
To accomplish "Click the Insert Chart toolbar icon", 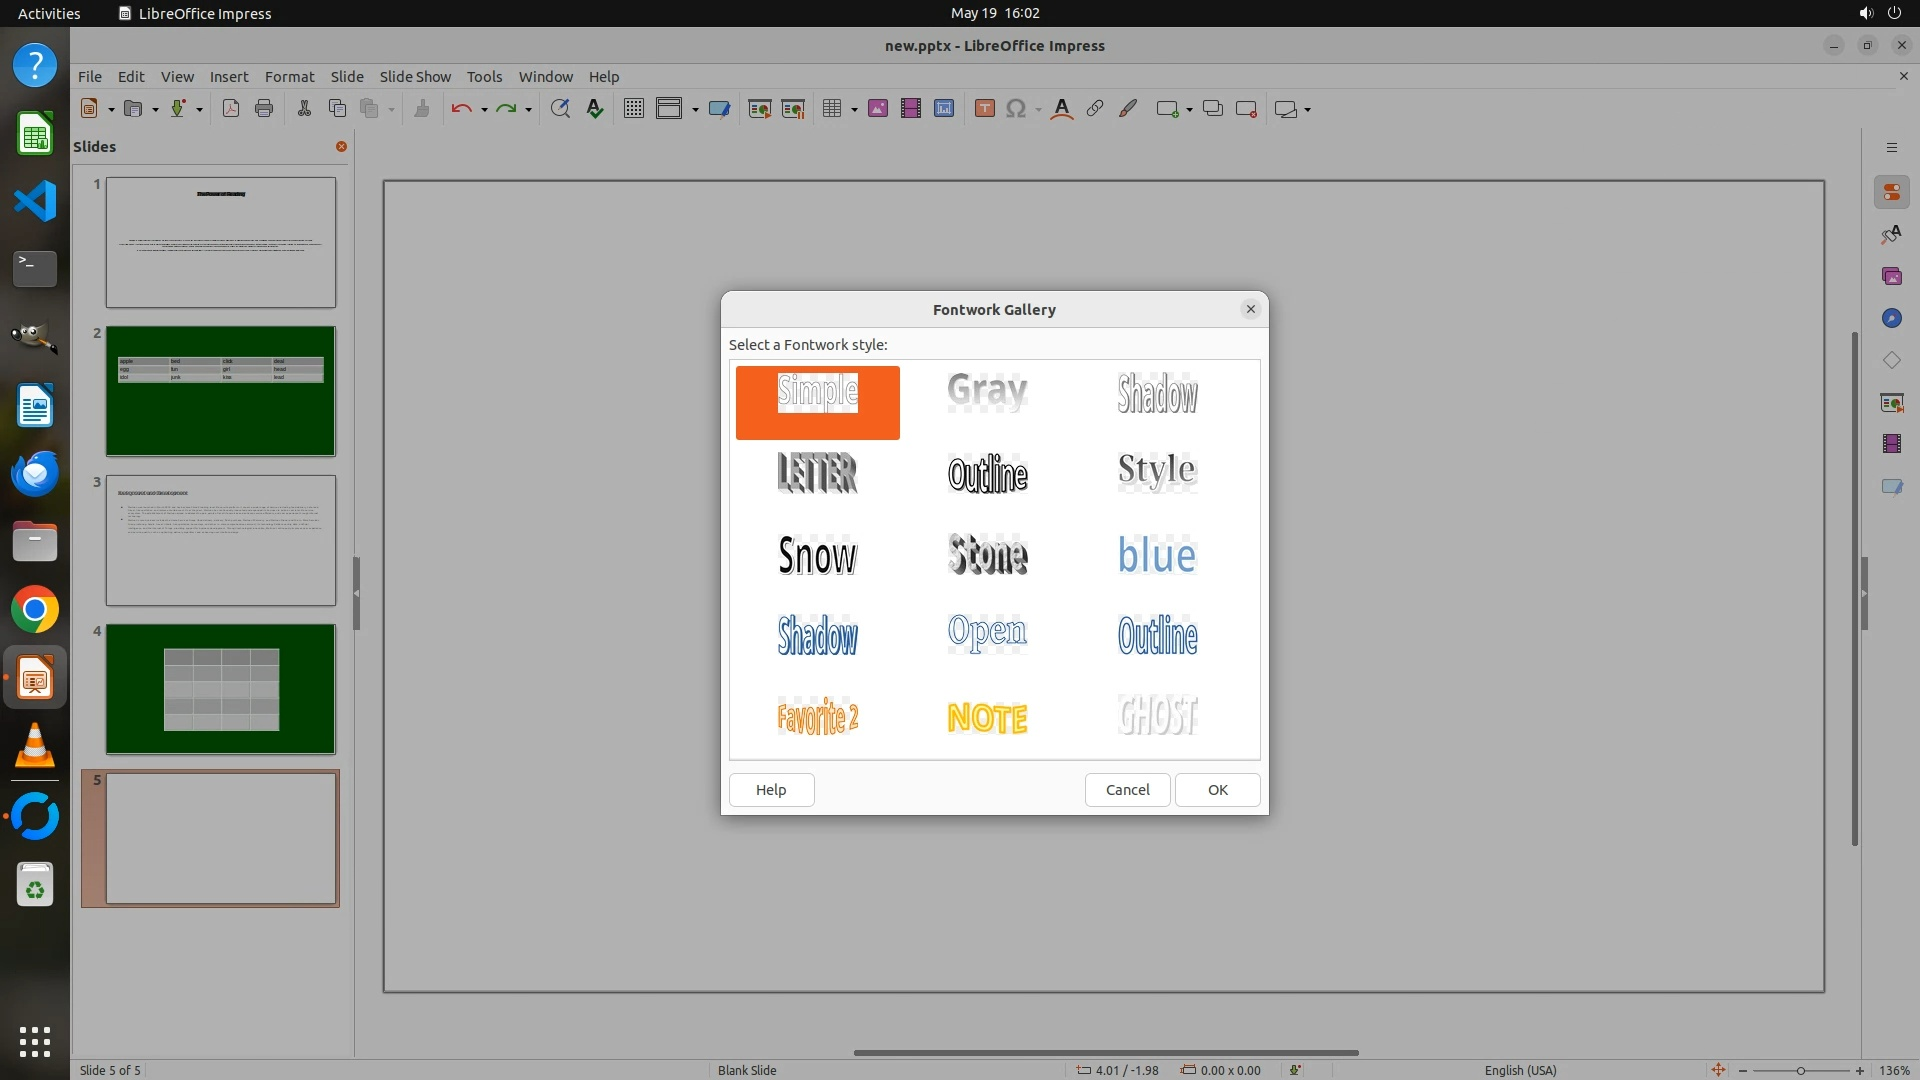I will pos(944,109).
